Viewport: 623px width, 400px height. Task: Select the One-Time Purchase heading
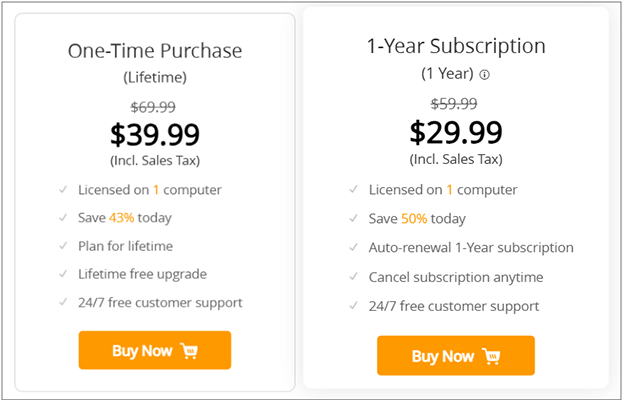[x=155, y=51]
